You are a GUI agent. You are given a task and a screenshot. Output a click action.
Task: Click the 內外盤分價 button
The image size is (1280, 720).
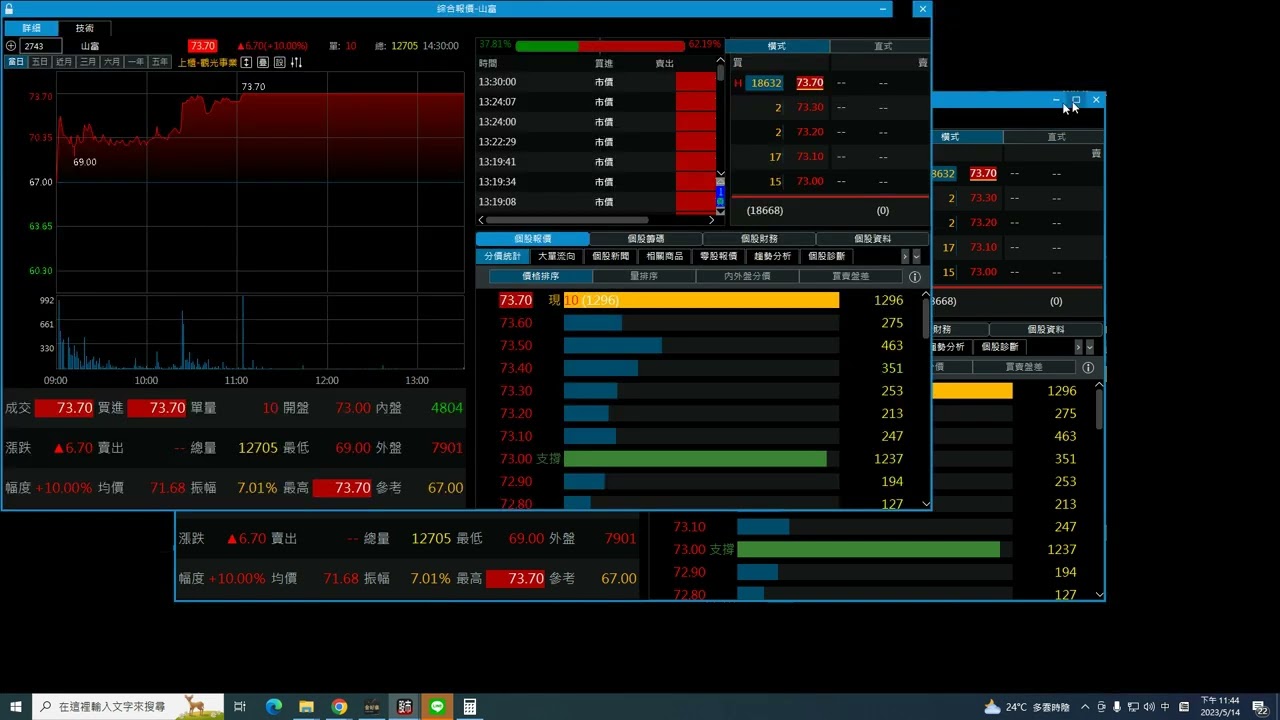(x=747, y=277)
